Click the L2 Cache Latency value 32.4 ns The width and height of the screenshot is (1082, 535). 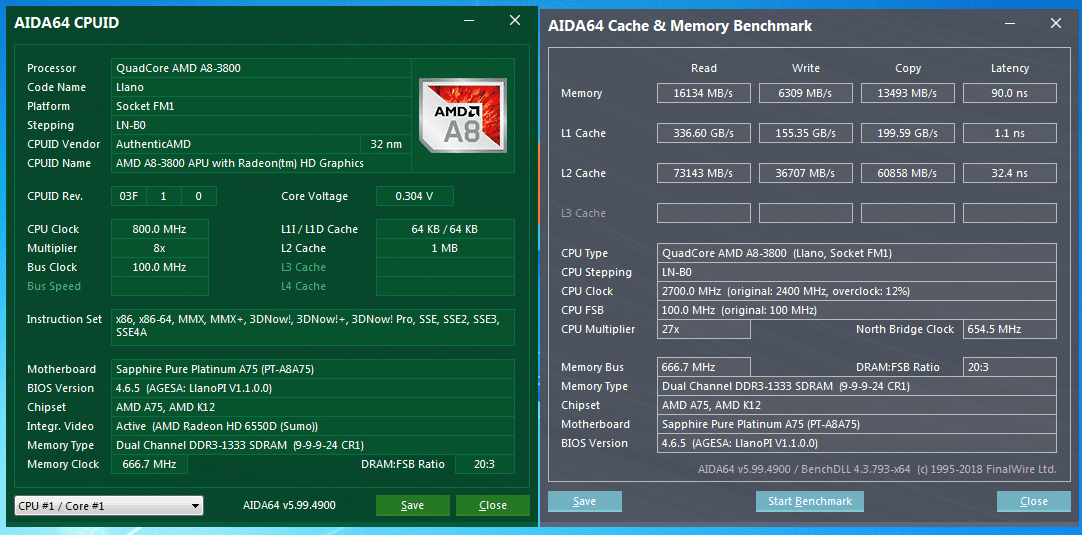pyautogui.click(x=1010, y=173)
